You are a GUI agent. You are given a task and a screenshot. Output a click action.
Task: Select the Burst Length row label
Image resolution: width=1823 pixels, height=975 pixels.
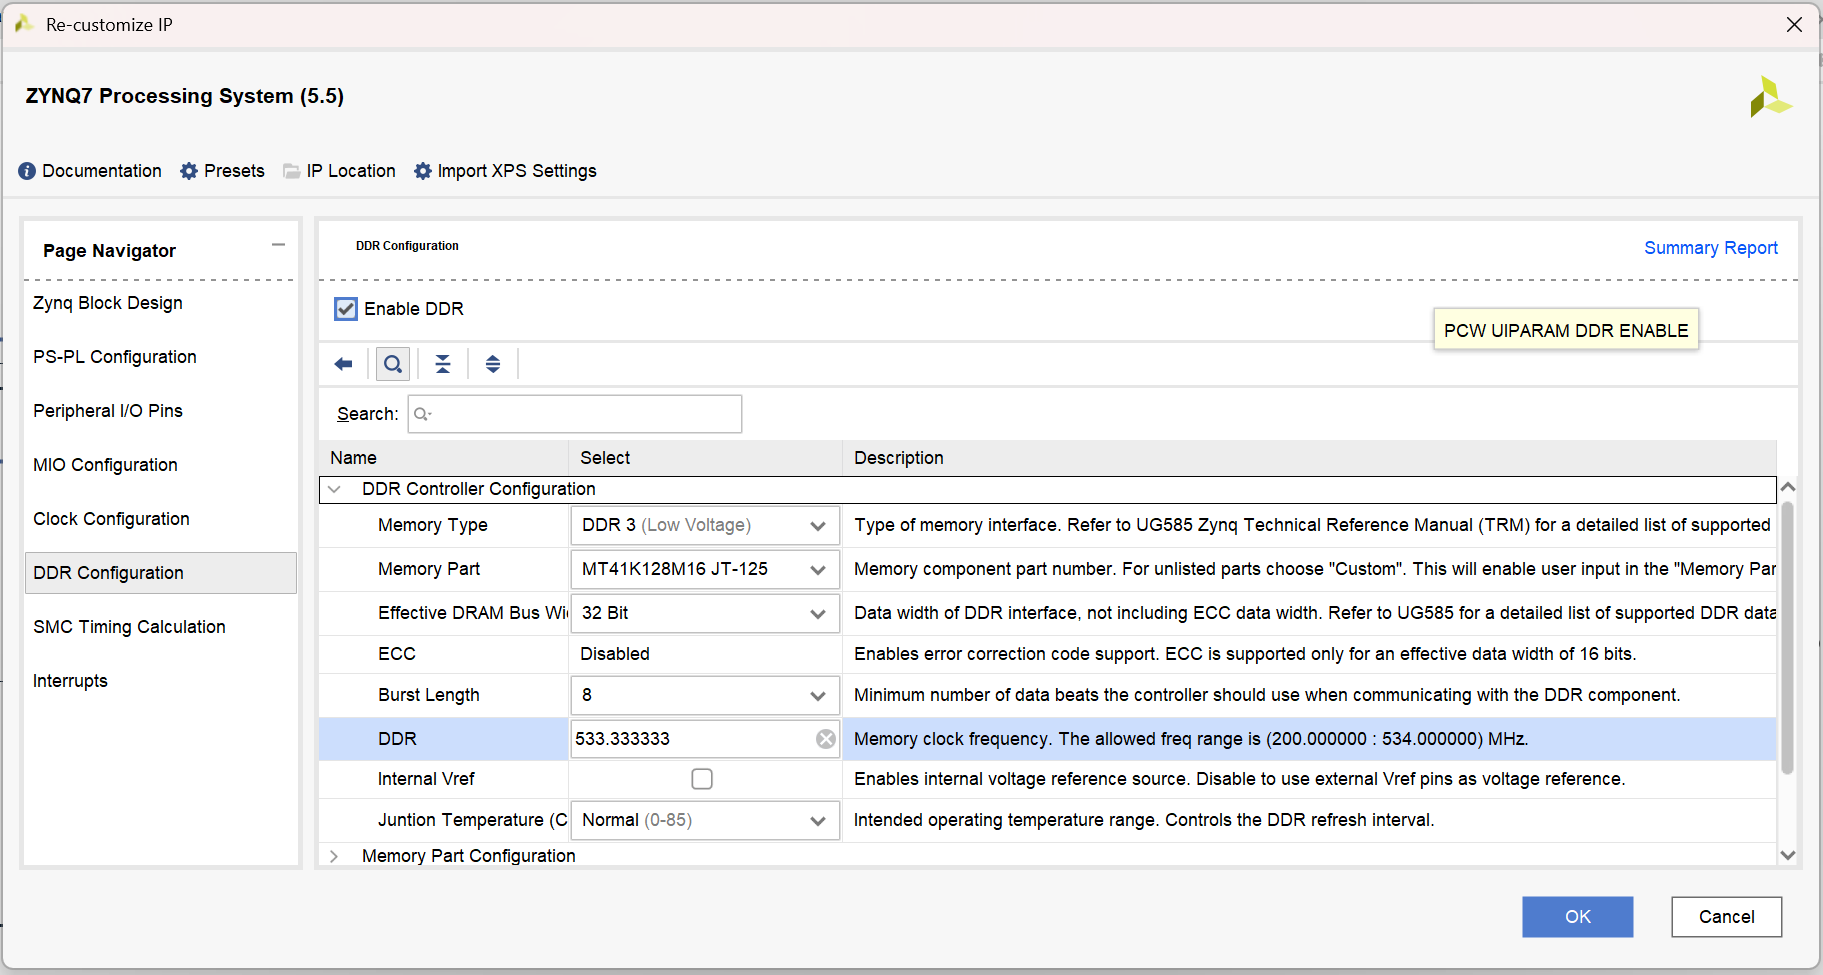429,695
